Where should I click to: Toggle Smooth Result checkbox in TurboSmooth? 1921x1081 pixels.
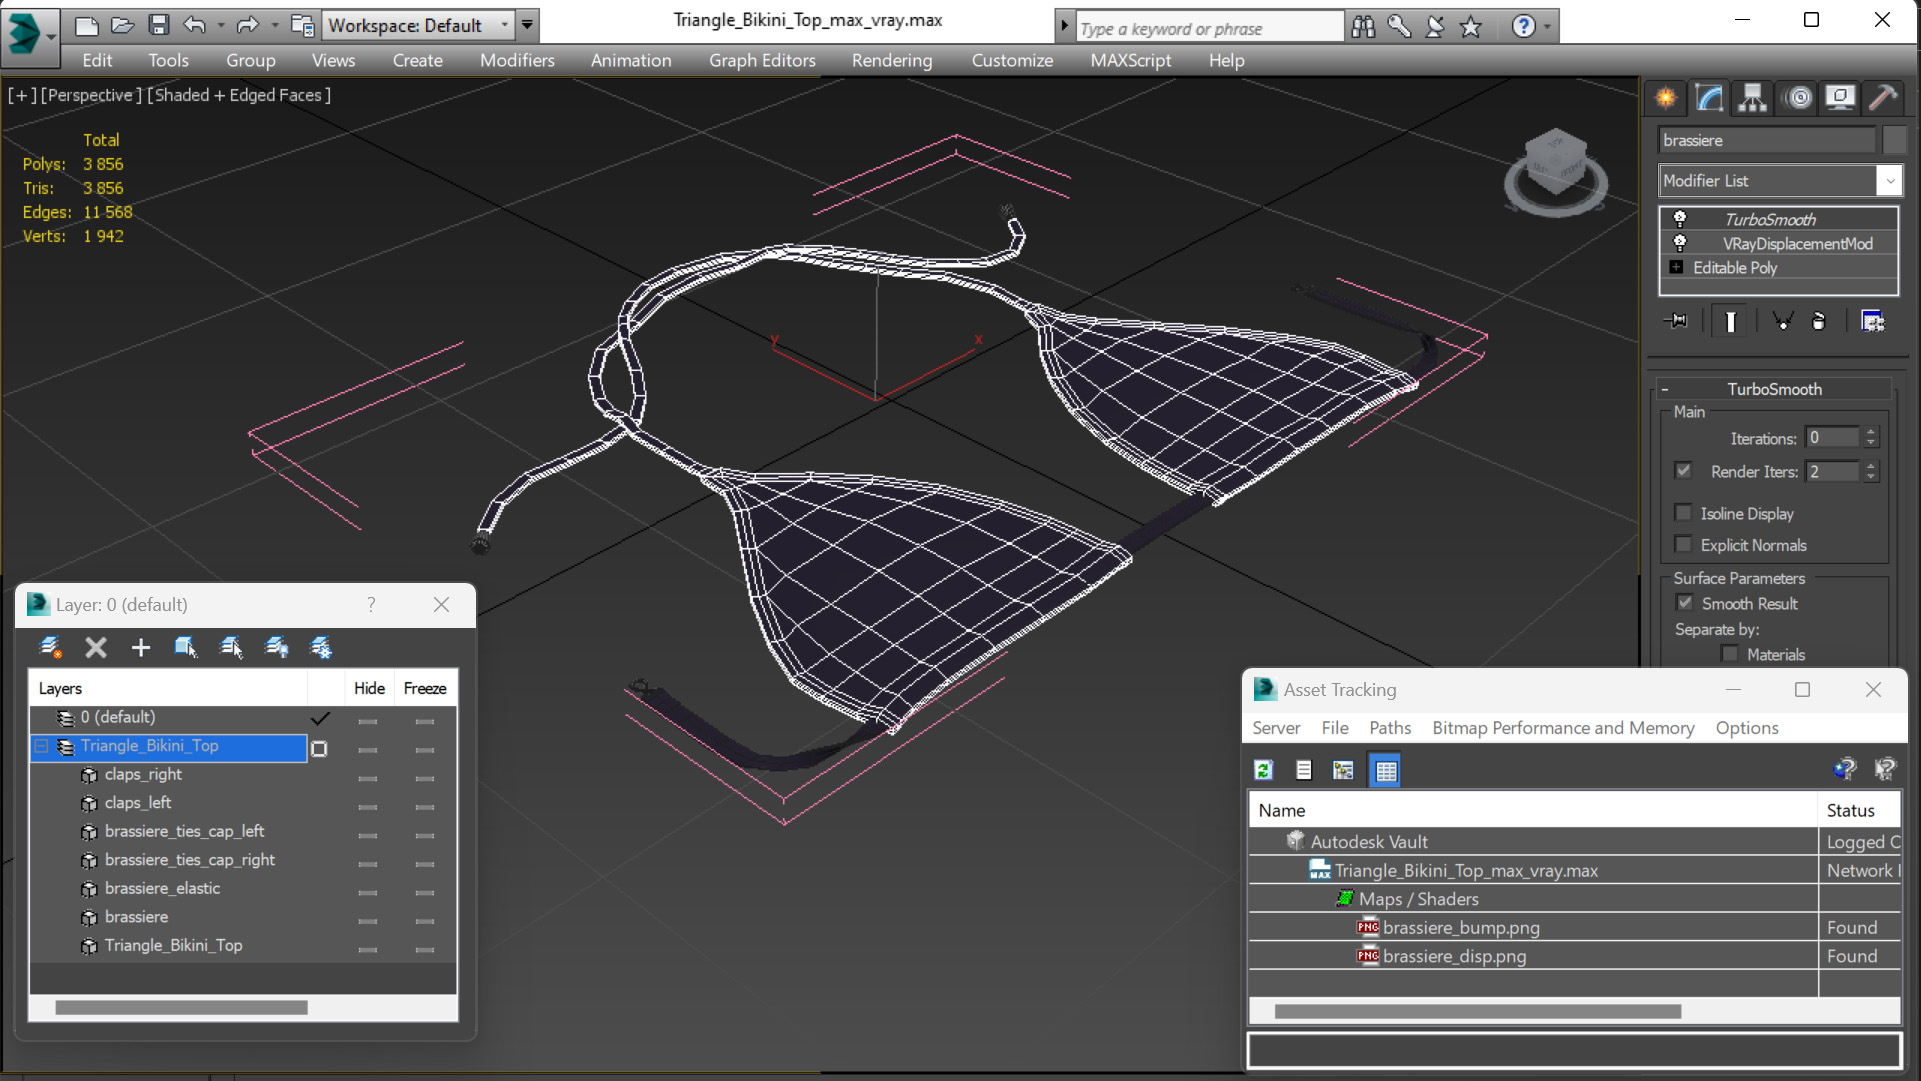pos(1685,603)
